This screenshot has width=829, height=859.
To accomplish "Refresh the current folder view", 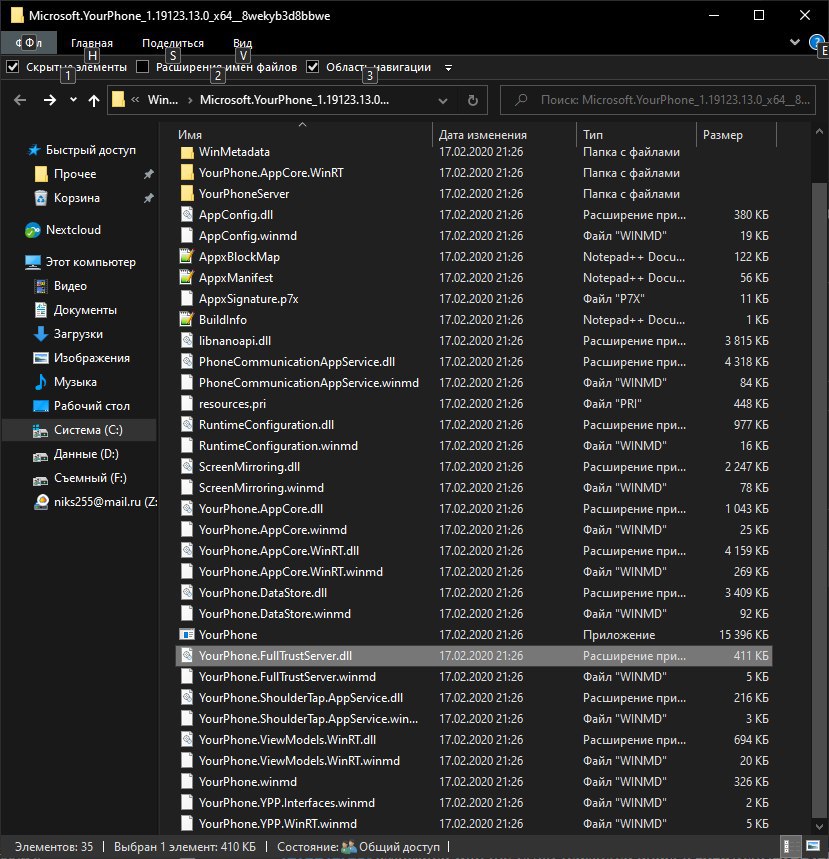I will pos(472,101).
